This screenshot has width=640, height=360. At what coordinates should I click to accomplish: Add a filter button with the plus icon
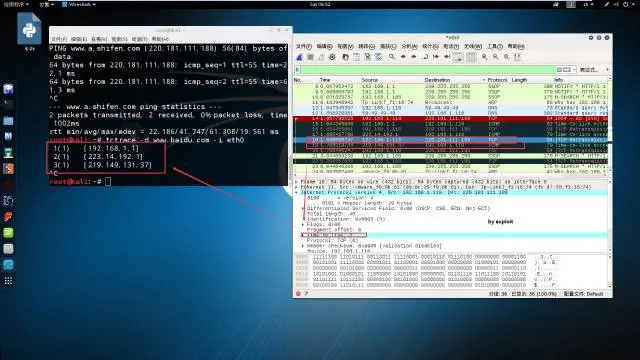607,70
